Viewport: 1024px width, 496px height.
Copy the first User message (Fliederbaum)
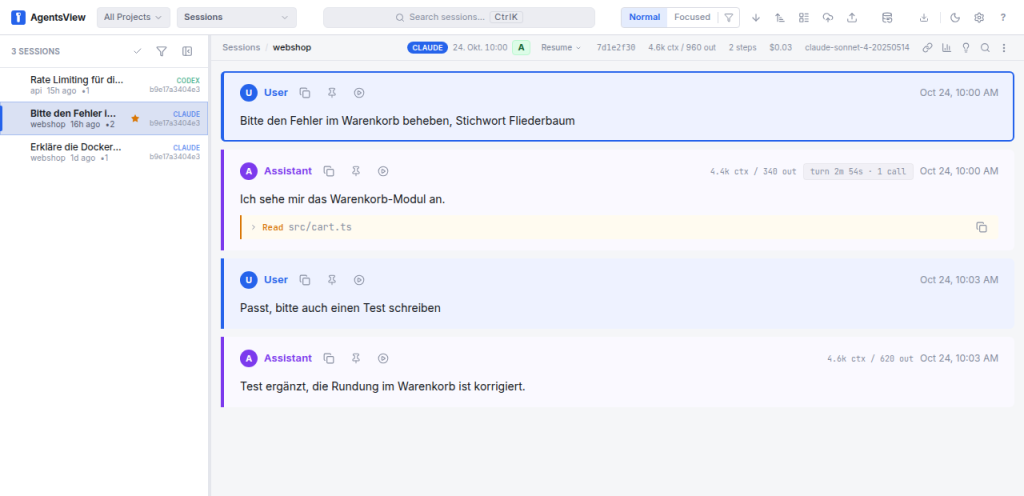pyautogui.click(x=305, y=93)
